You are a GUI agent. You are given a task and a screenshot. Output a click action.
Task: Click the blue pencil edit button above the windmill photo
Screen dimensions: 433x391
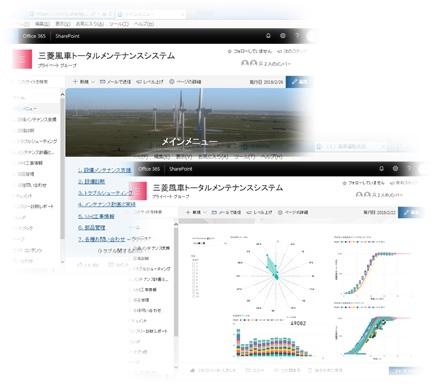299,82
